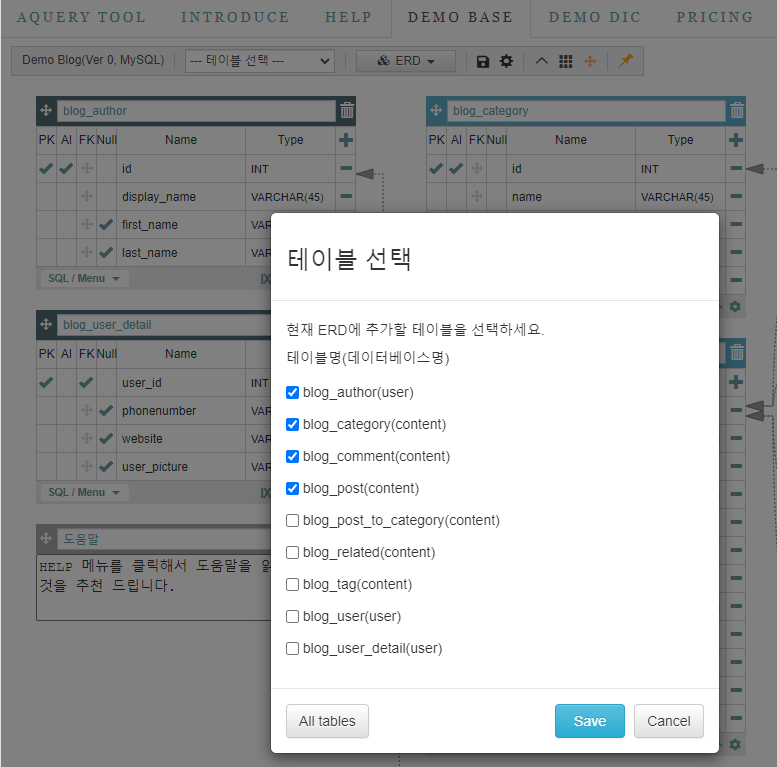The image size is (777, 767).
Task: Click the floppy disk save icon in toolbar
Action: (x=483, y=61)
